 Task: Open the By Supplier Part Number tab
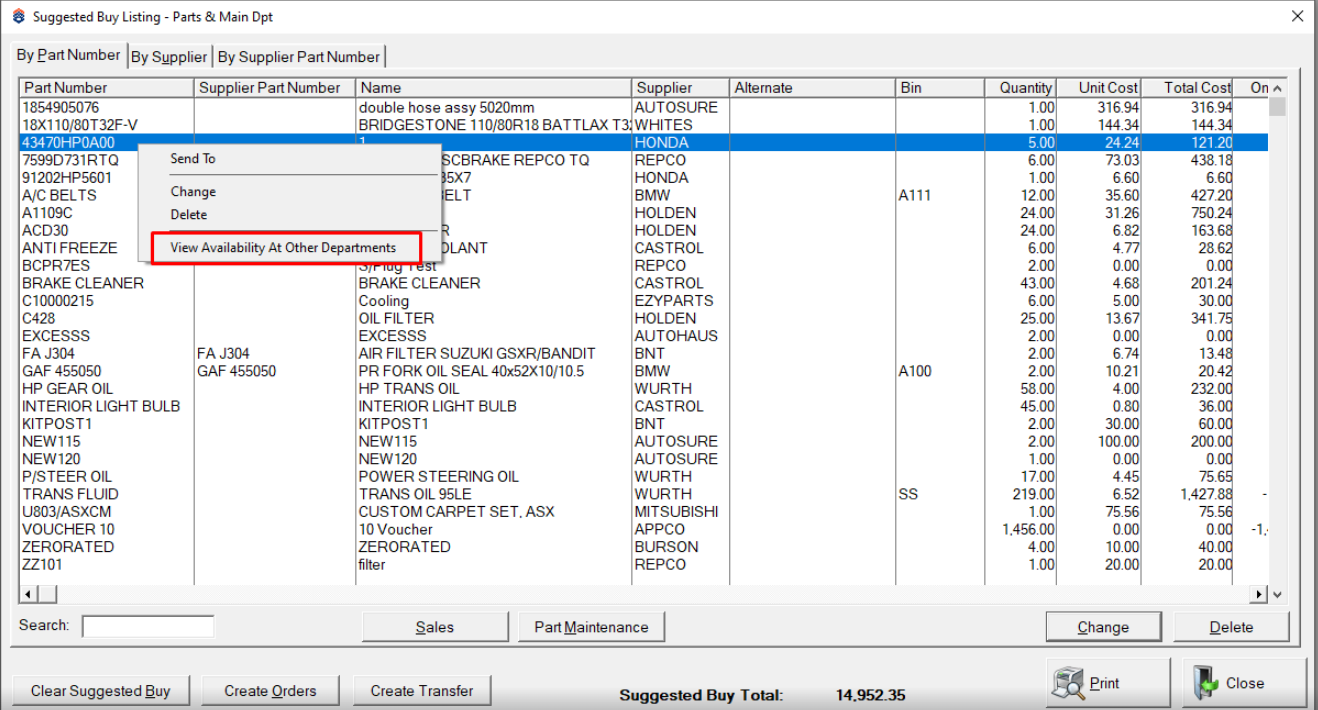[x=299, y=57]
